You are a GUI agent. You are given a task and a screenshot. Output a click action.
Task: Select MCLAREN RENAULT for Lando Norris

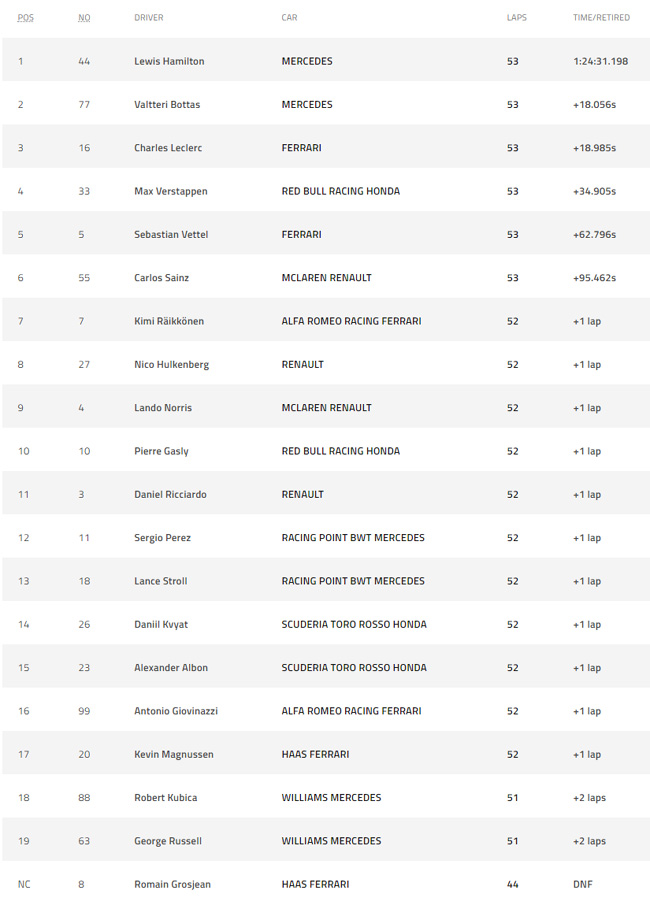click(x=326, y=407)
